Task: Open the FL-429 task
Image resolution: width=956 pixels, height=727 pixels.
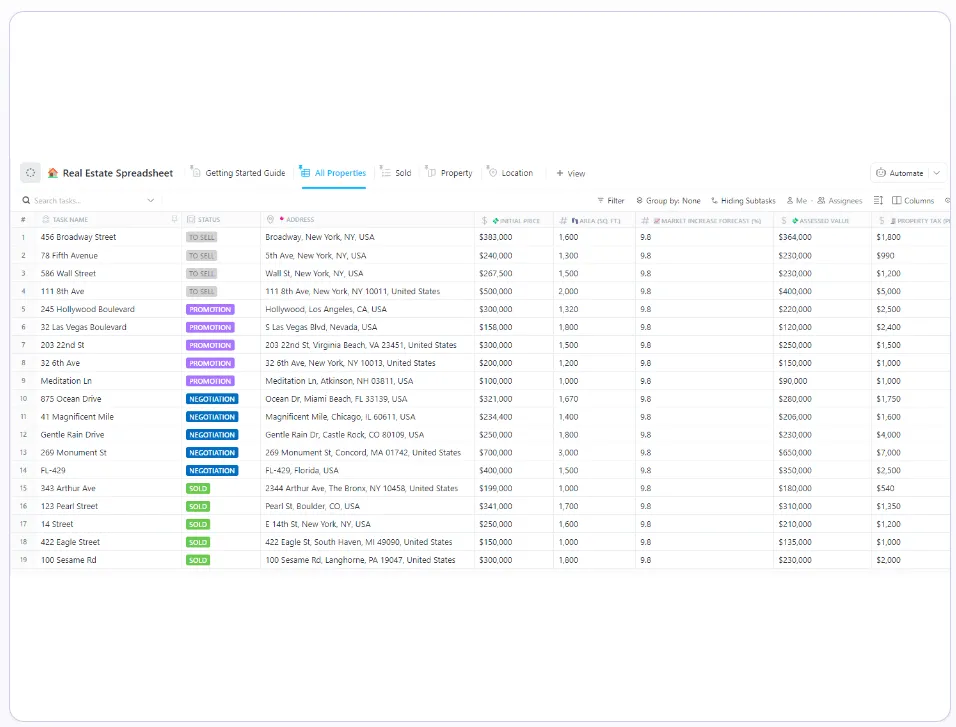Action: point(53,470)
